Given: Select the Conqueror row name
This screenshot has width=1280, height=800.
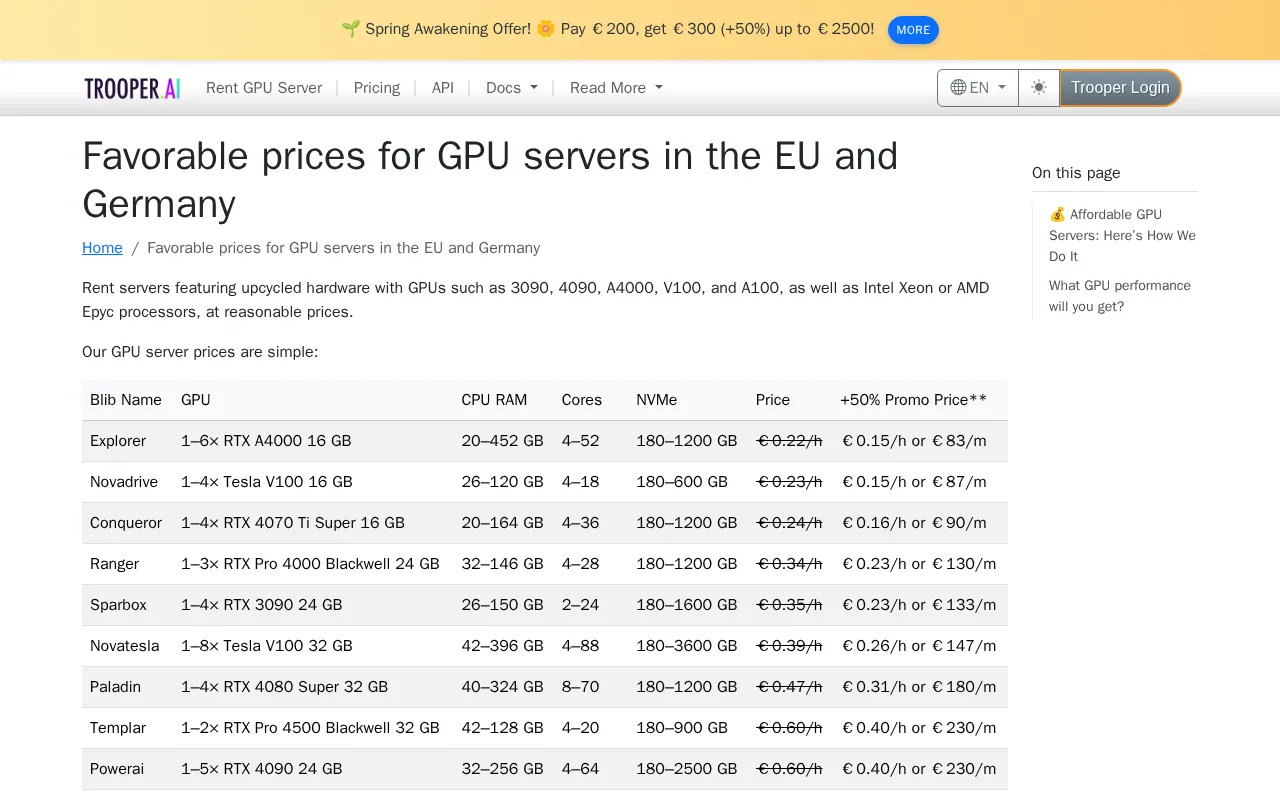Looking at the screenshot, I should tap(126, 523).
